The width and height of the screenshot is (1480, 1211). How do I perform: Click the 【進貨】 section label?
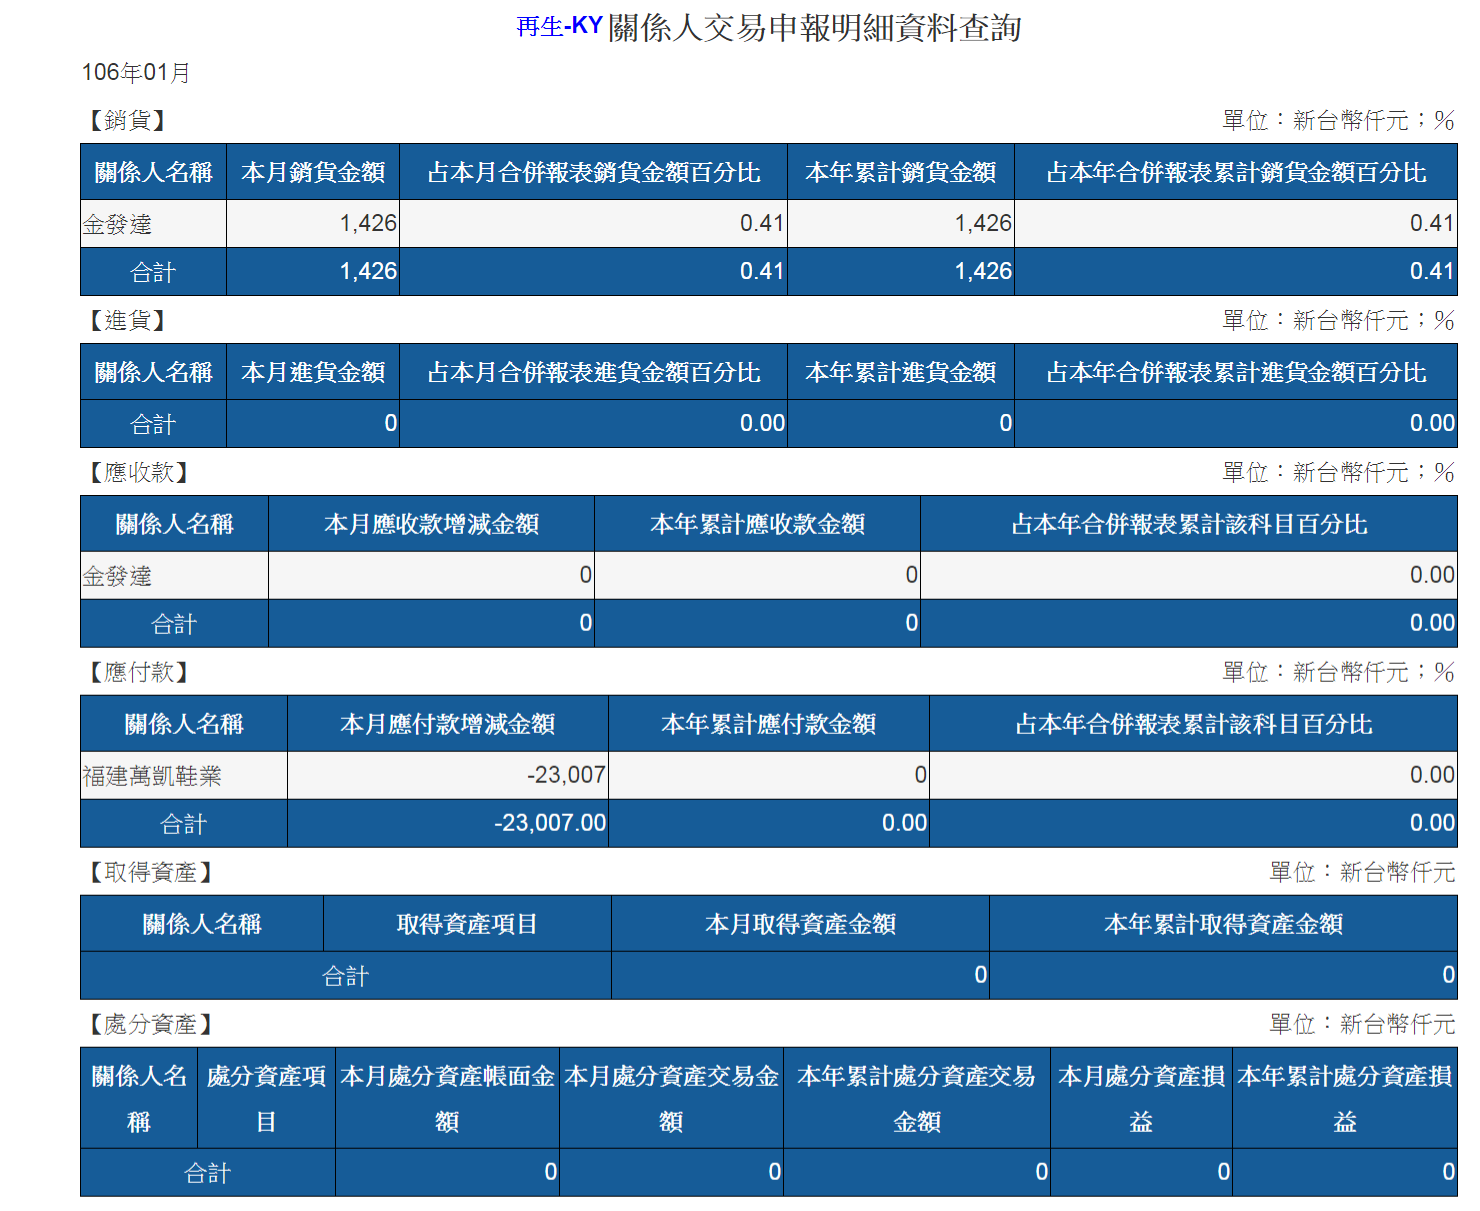point(127,321)
